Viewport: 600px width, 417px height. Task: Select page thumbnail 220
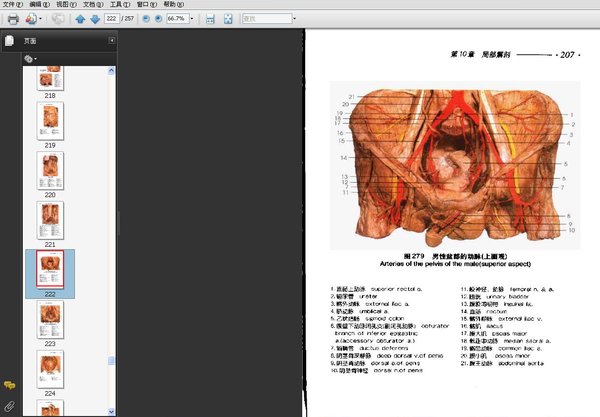pos(50,171)
